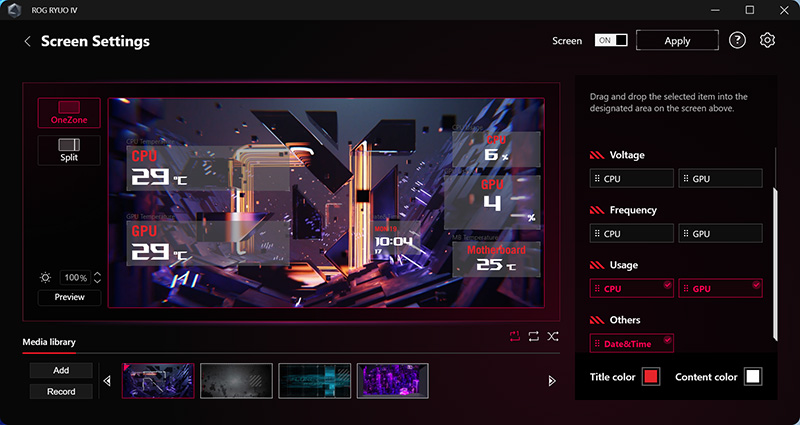Select the OneZone layout mode
The height and width of the screenshot is (425, 800).
[x=69, y=113]
